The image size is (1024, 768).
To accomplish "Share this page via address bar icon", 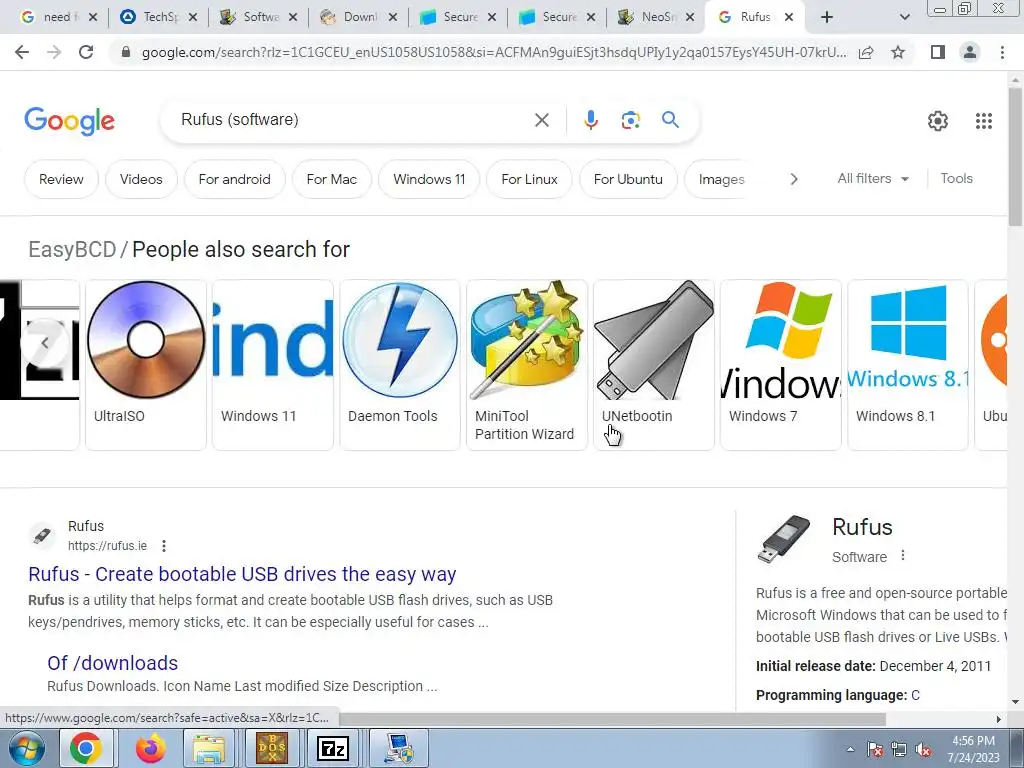I will pos(866,52).
